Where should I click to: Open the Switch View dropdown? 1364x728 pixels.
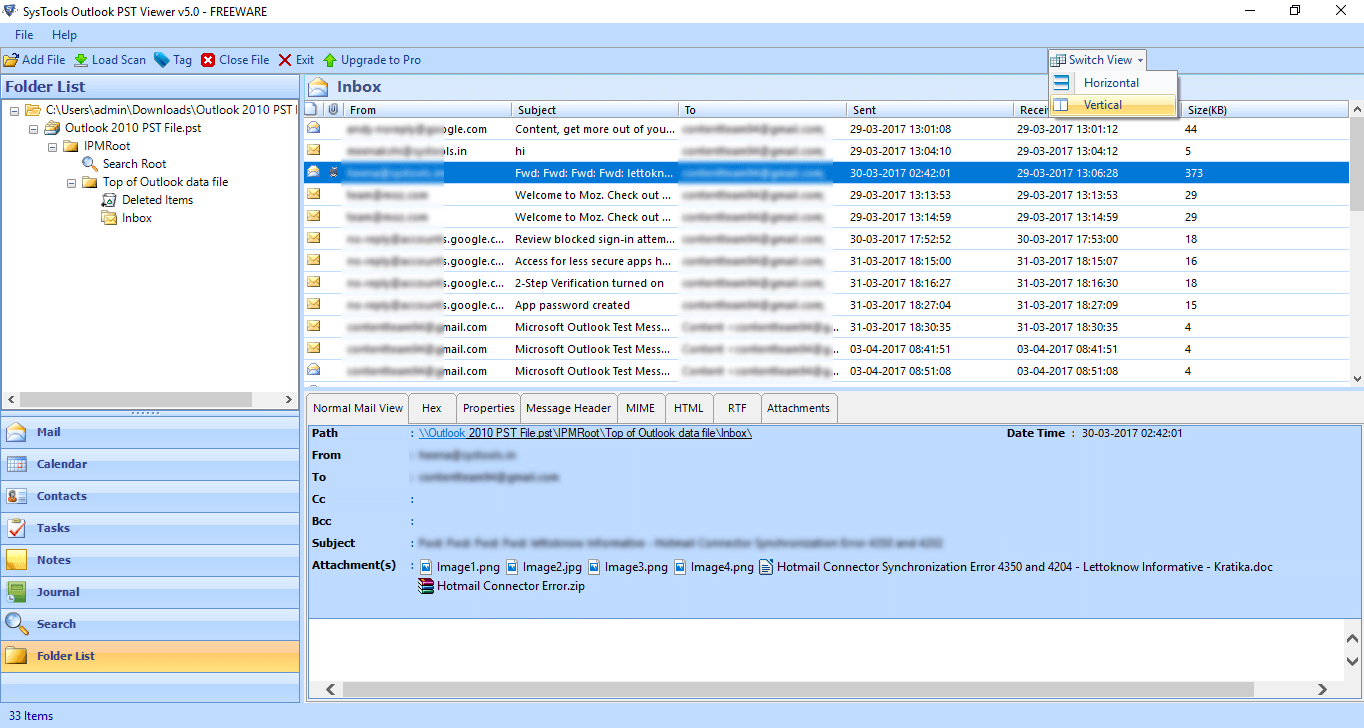click(x=1094, y=59)
